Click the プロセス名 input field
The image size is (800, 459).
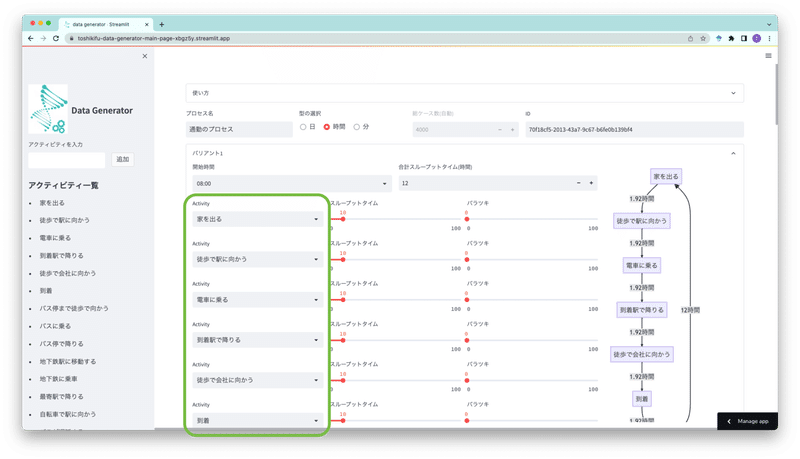point(239,130)
